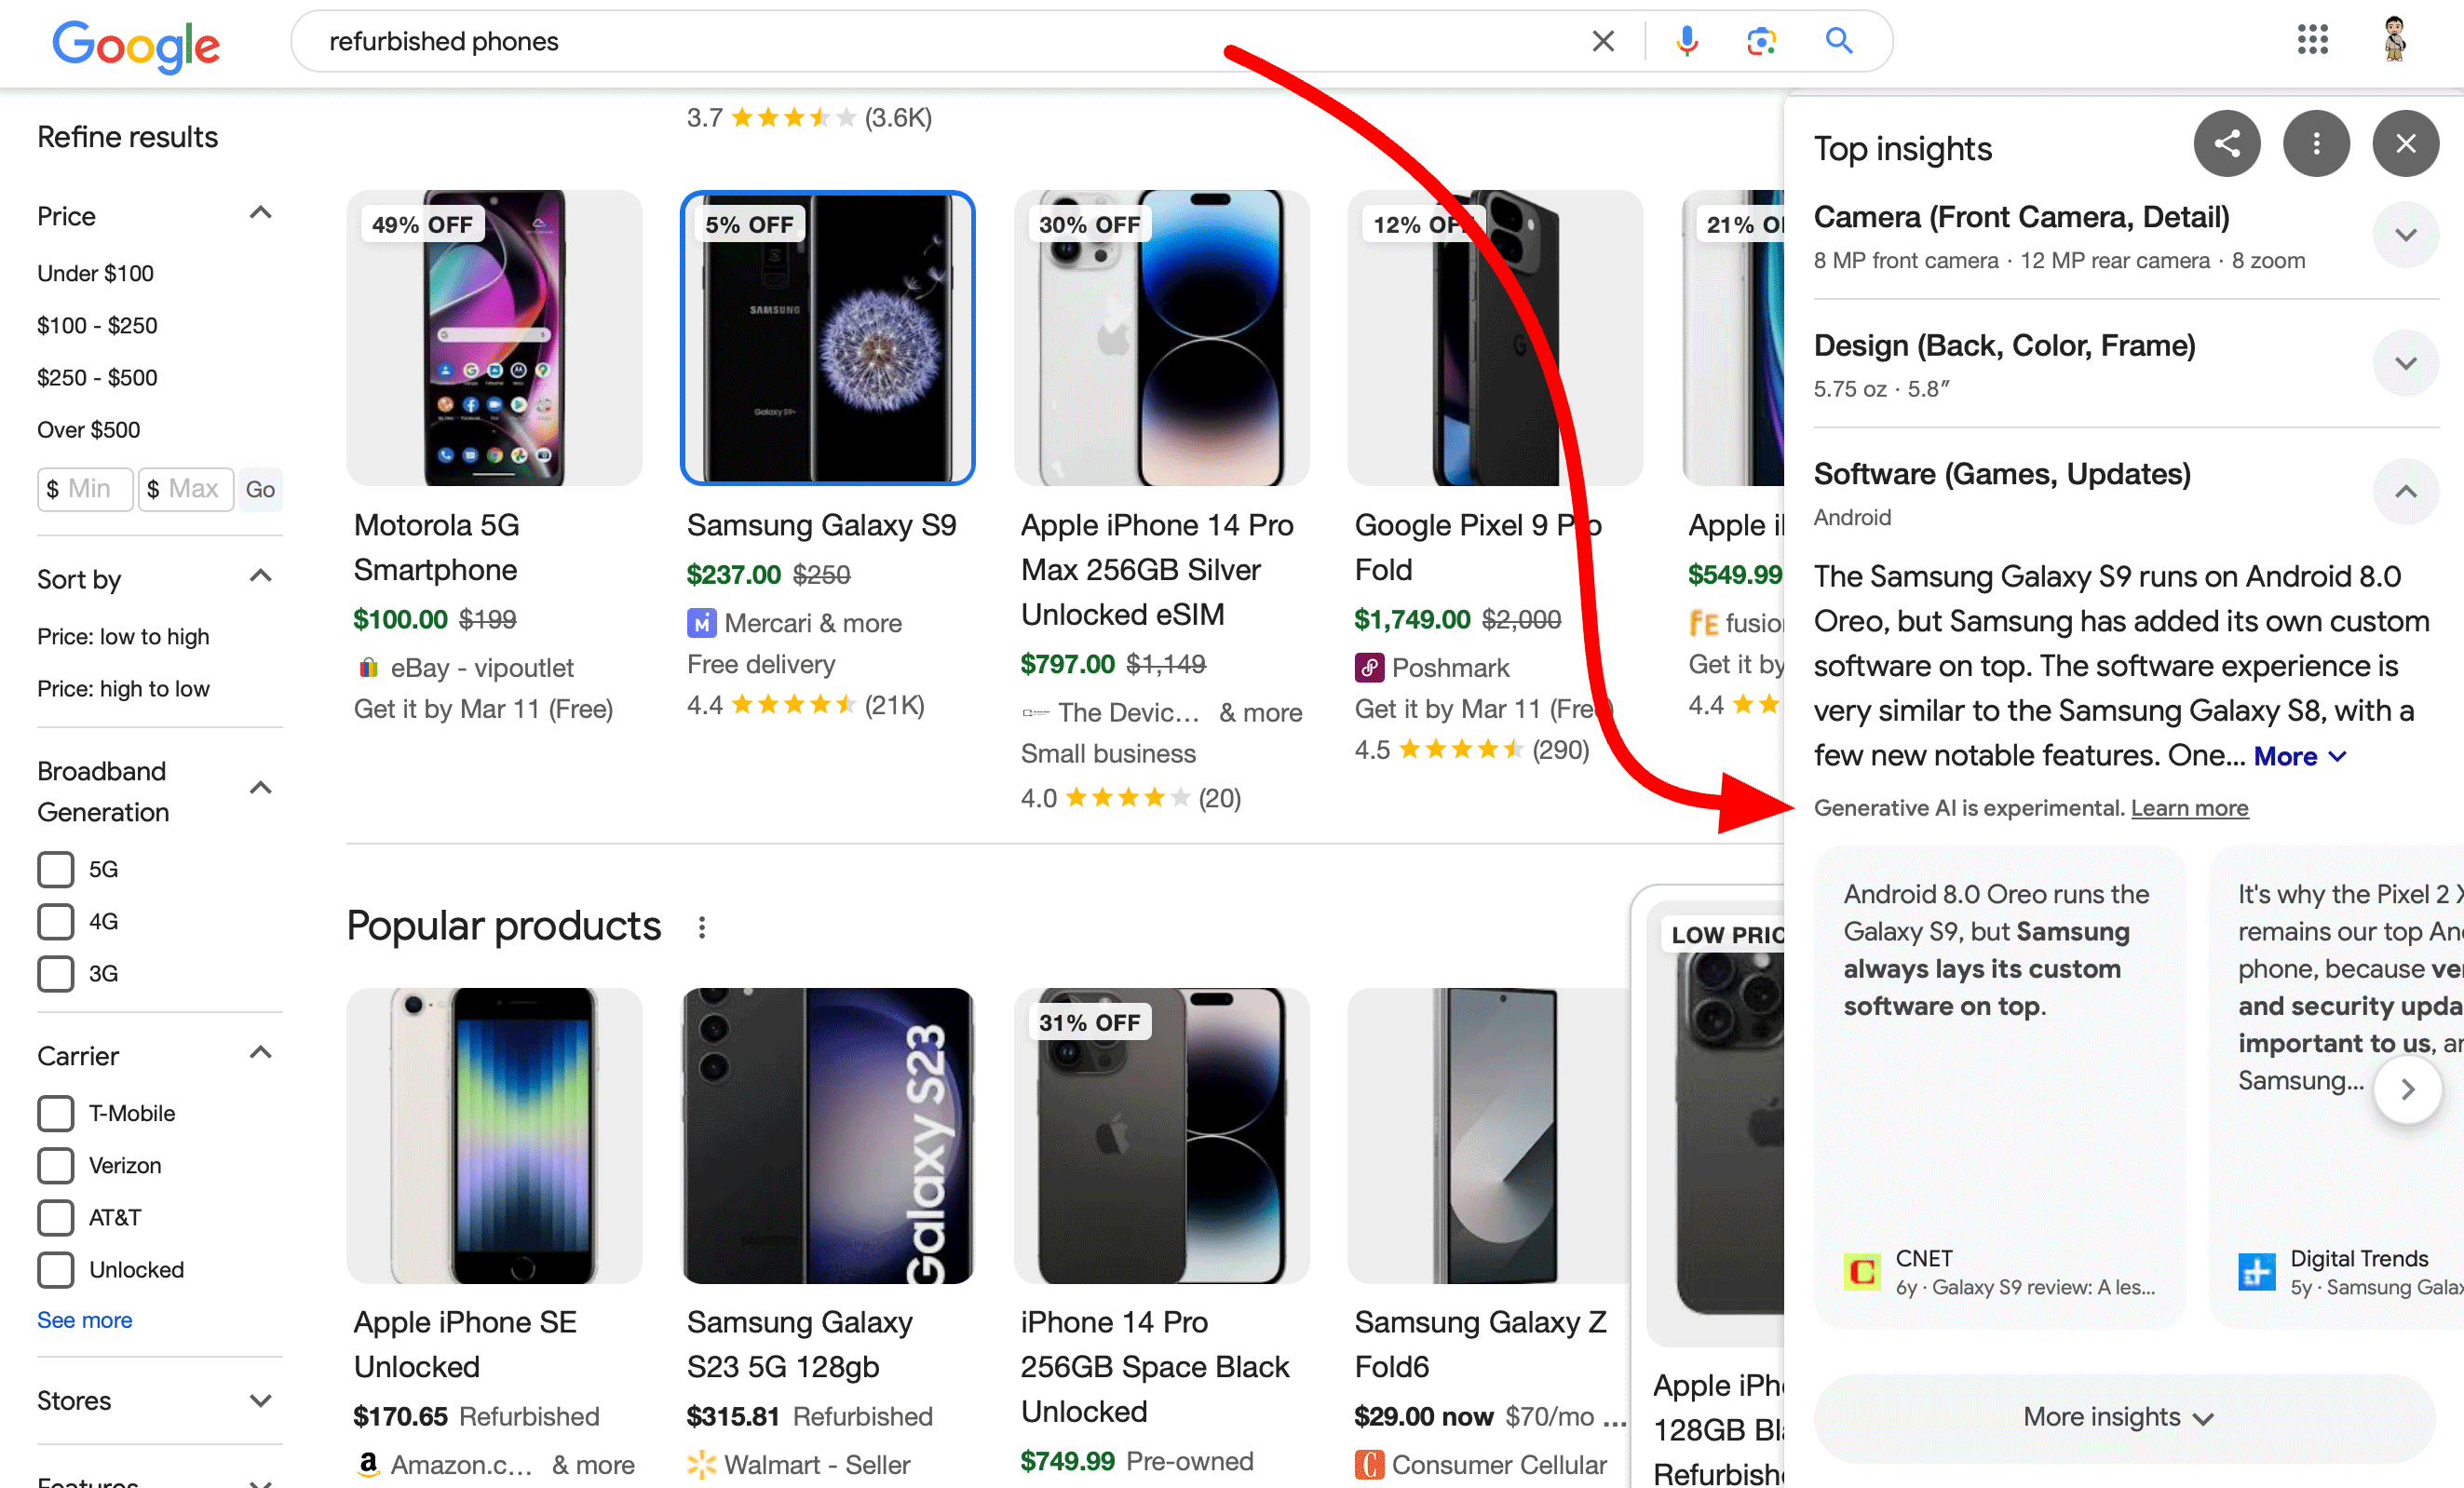Screen dimensions: 2464x1488
Task: Check the 5G broadband checkbox
Action: point(55,869)
